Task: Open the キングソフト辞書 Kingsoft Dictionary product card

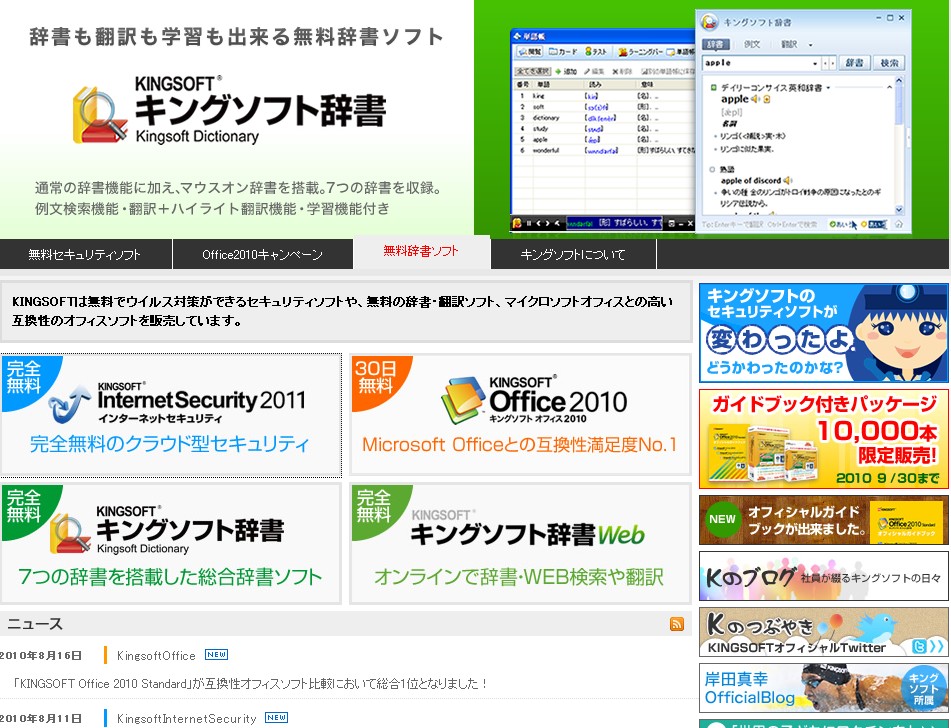Action: click(171, 544)
